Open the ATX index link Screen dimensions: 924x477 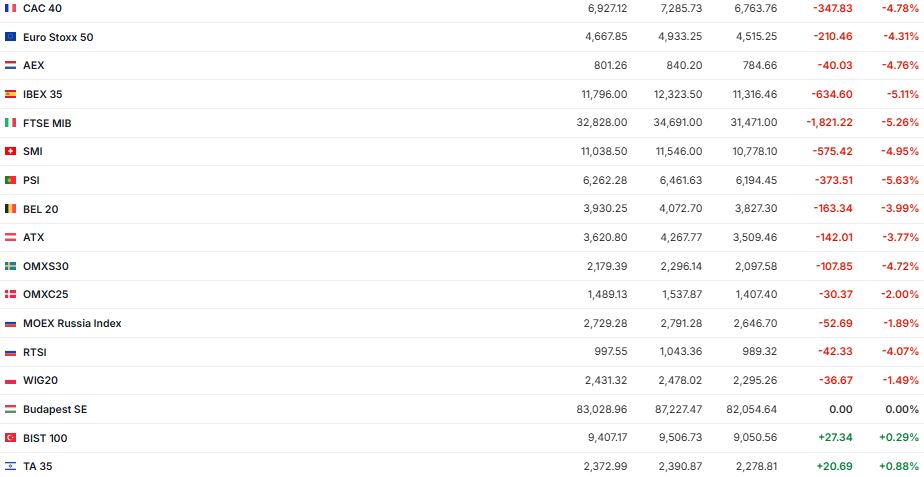(34, 237)
